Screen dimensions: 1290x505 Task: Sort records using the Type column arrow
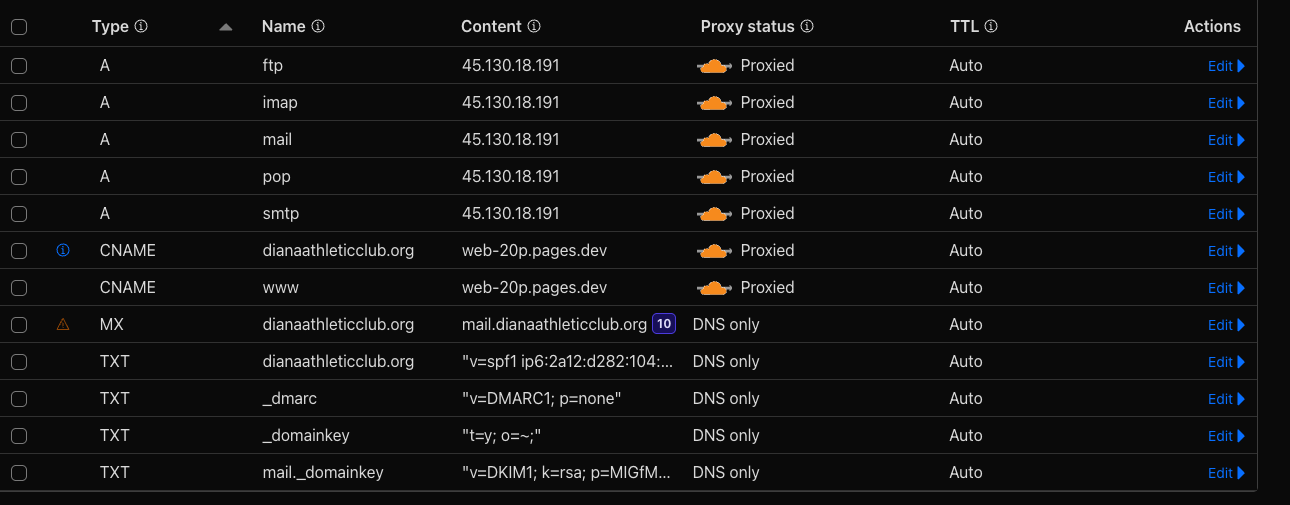click(226, 27)
